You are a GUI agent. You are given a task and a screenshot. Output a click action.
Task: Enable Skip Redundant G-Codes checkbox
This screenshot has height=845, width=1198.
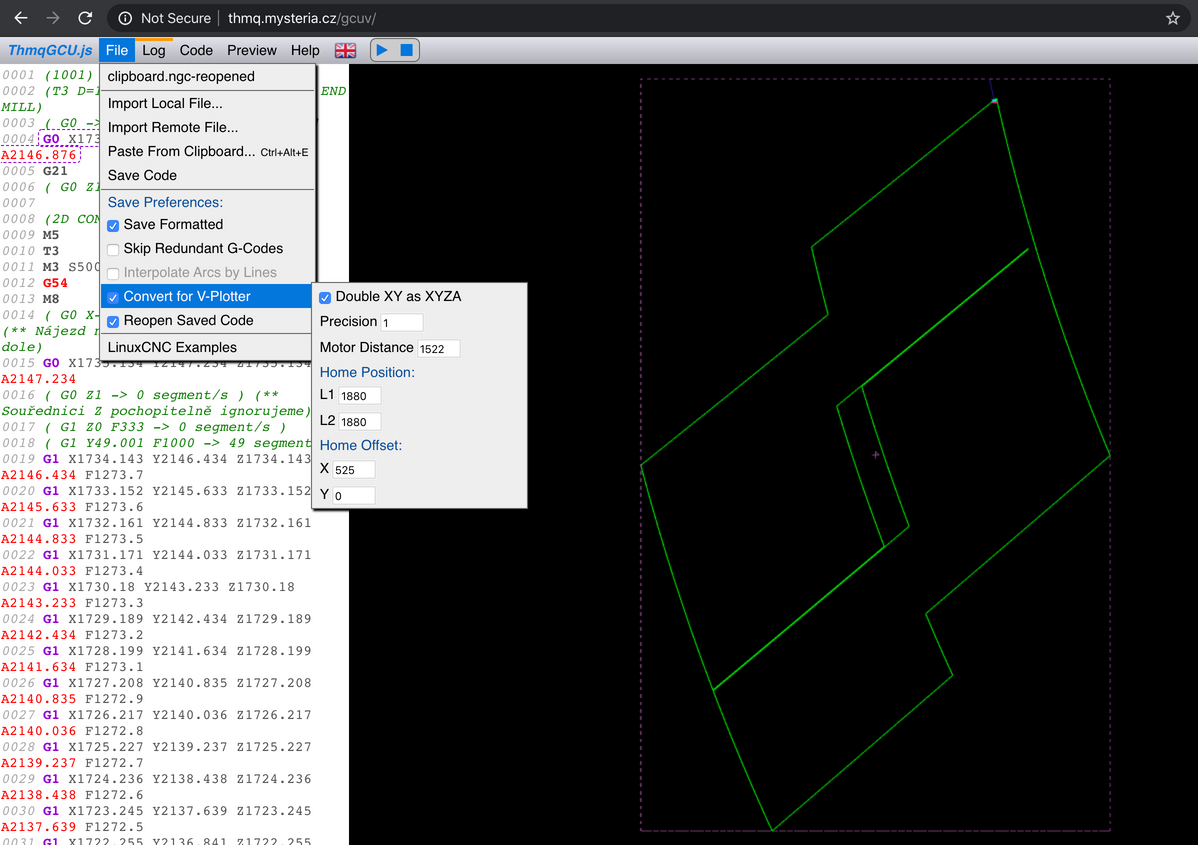(113, 249)
